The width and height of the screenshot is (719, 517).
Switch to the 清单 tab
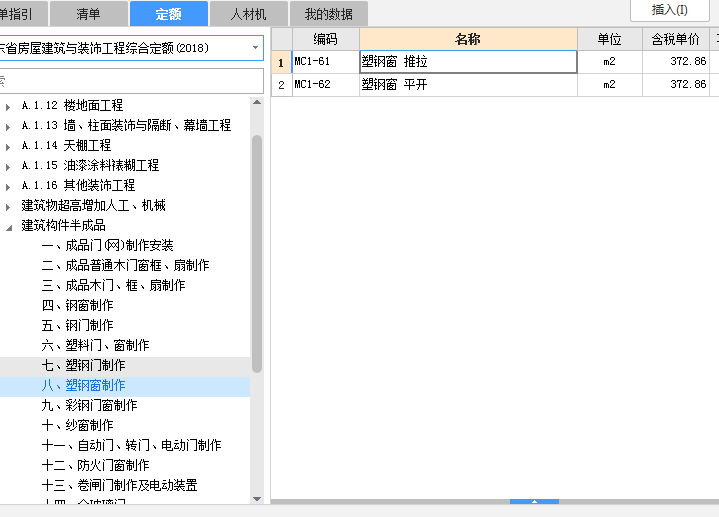pos(88,14)
